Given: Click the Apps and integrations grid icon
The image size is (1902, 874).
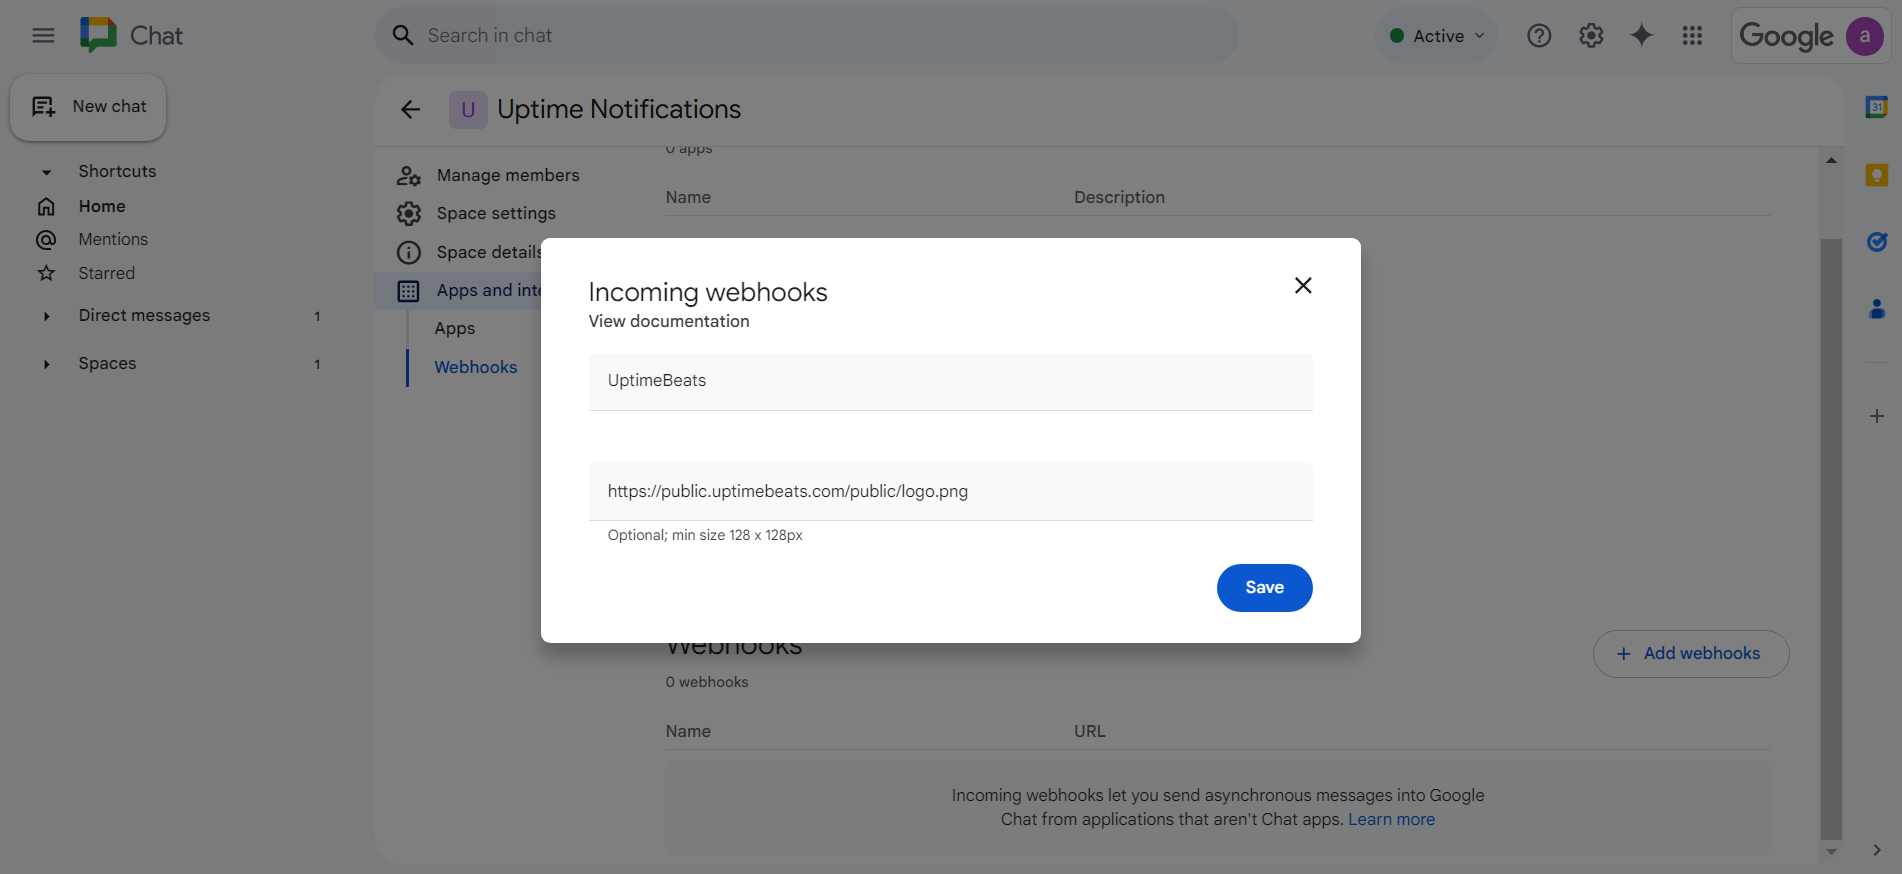Looking at the screenshot, I should point(408,291).
